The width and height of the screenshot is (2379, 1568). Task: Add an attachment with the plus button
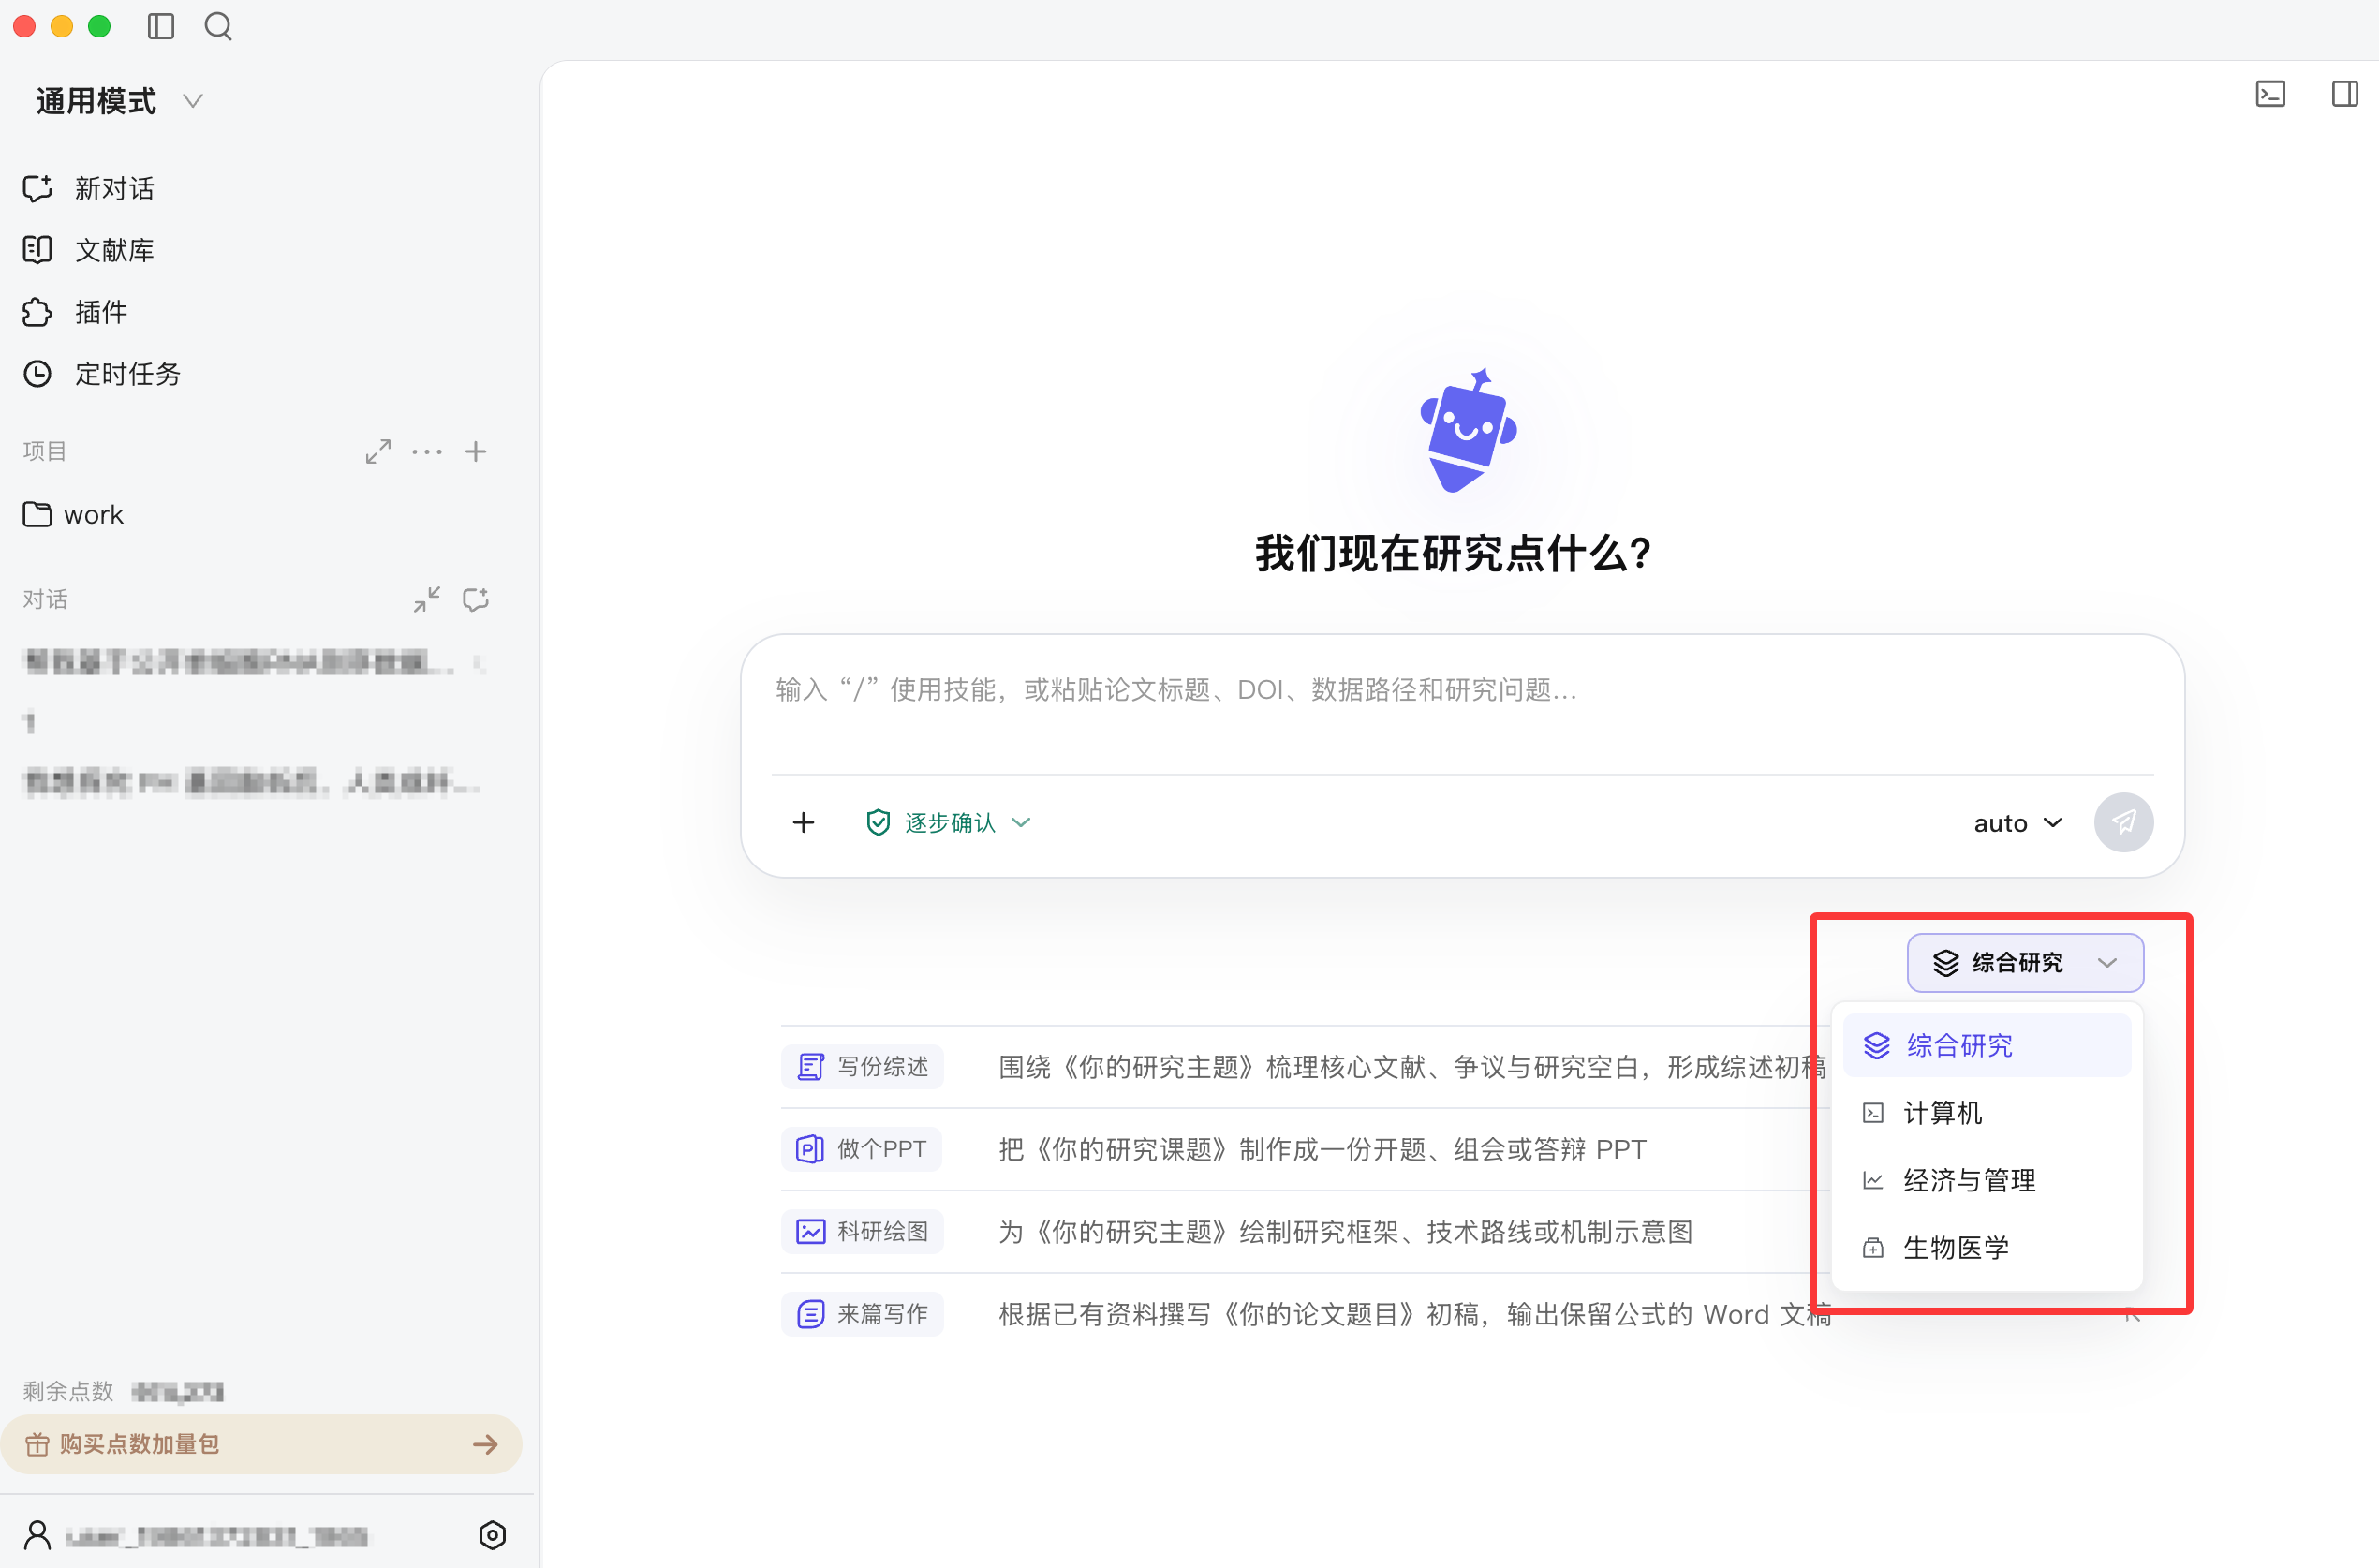(x=803, y=823)
